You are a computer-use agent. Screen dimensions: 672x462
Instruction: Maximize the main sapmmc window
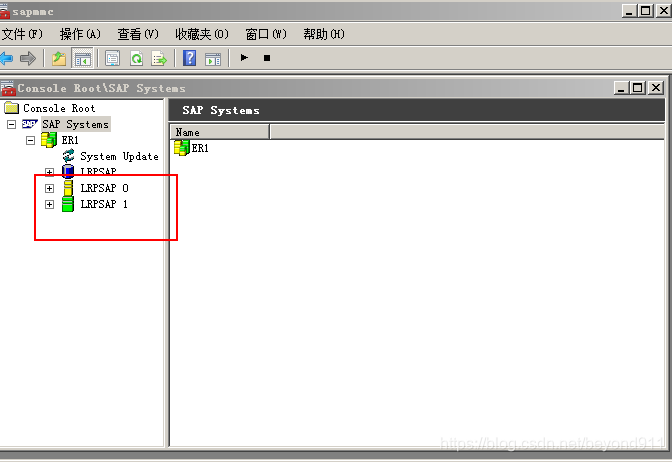click(645, 11)
